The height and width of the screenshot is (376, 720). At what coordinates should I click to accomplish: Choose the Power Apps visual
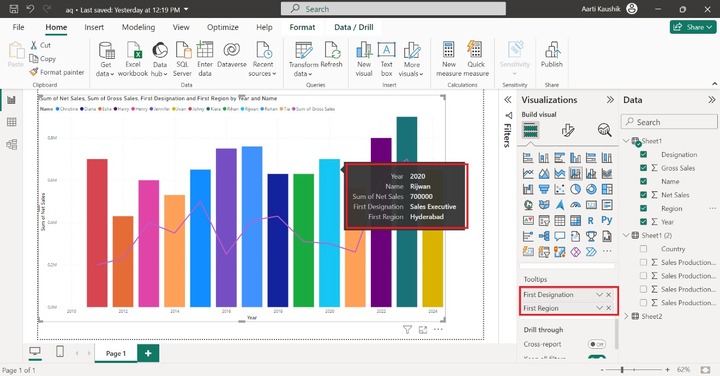[x=575, y=252]
